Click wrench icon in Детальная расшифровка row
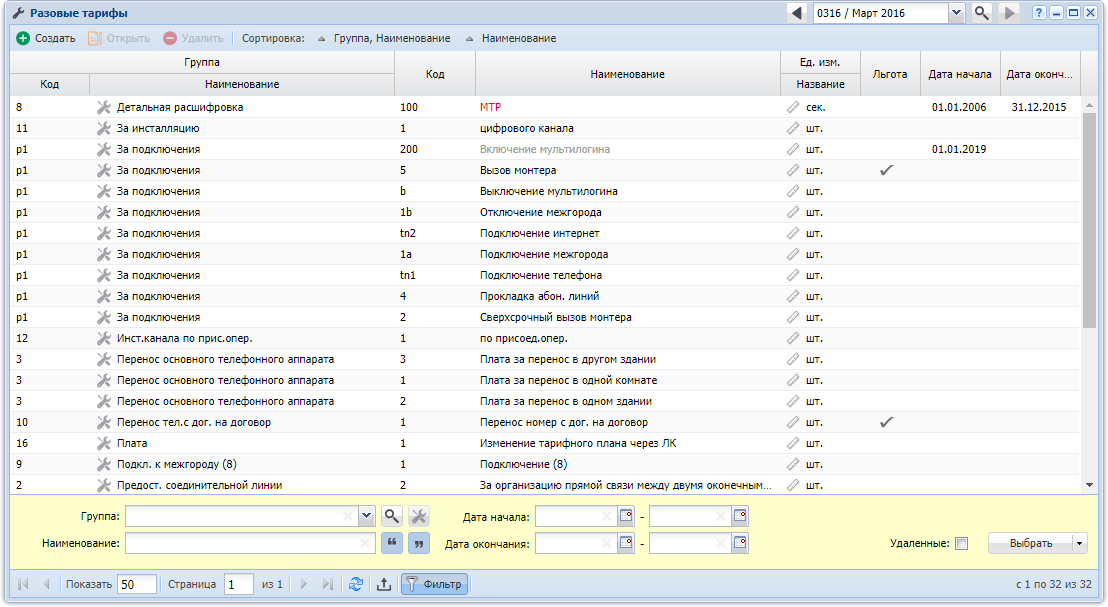This screenshot has width=1108, height=607. pyautogui.click(x=104, y=107)
